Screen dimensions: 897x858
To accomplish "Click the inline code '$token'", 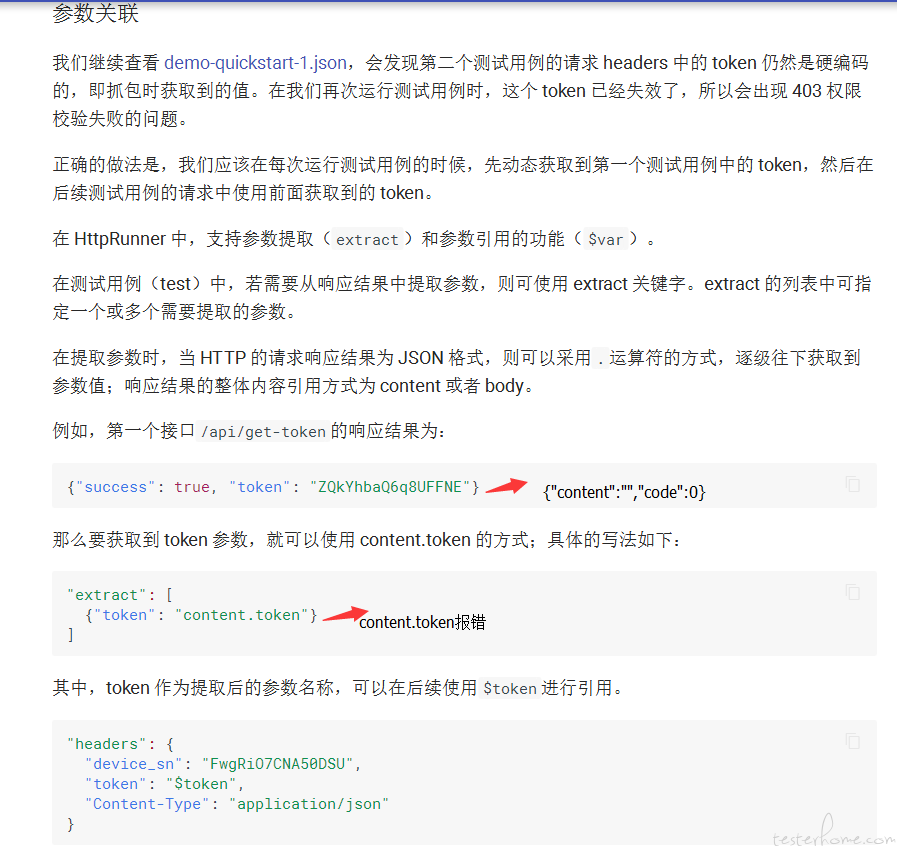I will (510, 688).
